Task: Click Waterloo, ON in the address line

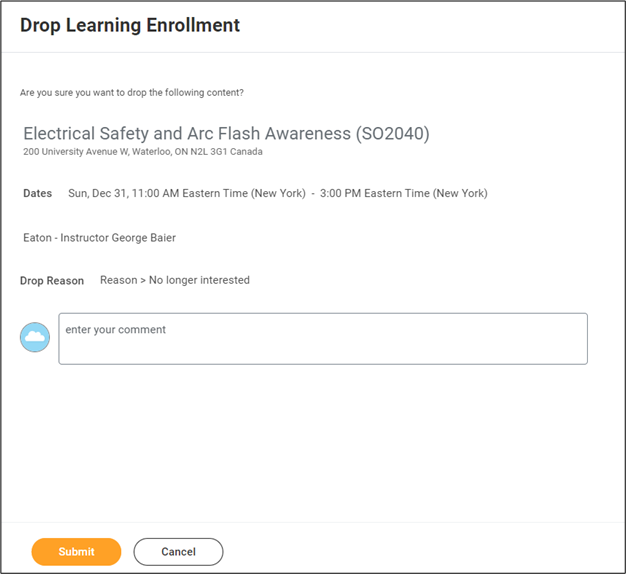Action: [162, 152]
